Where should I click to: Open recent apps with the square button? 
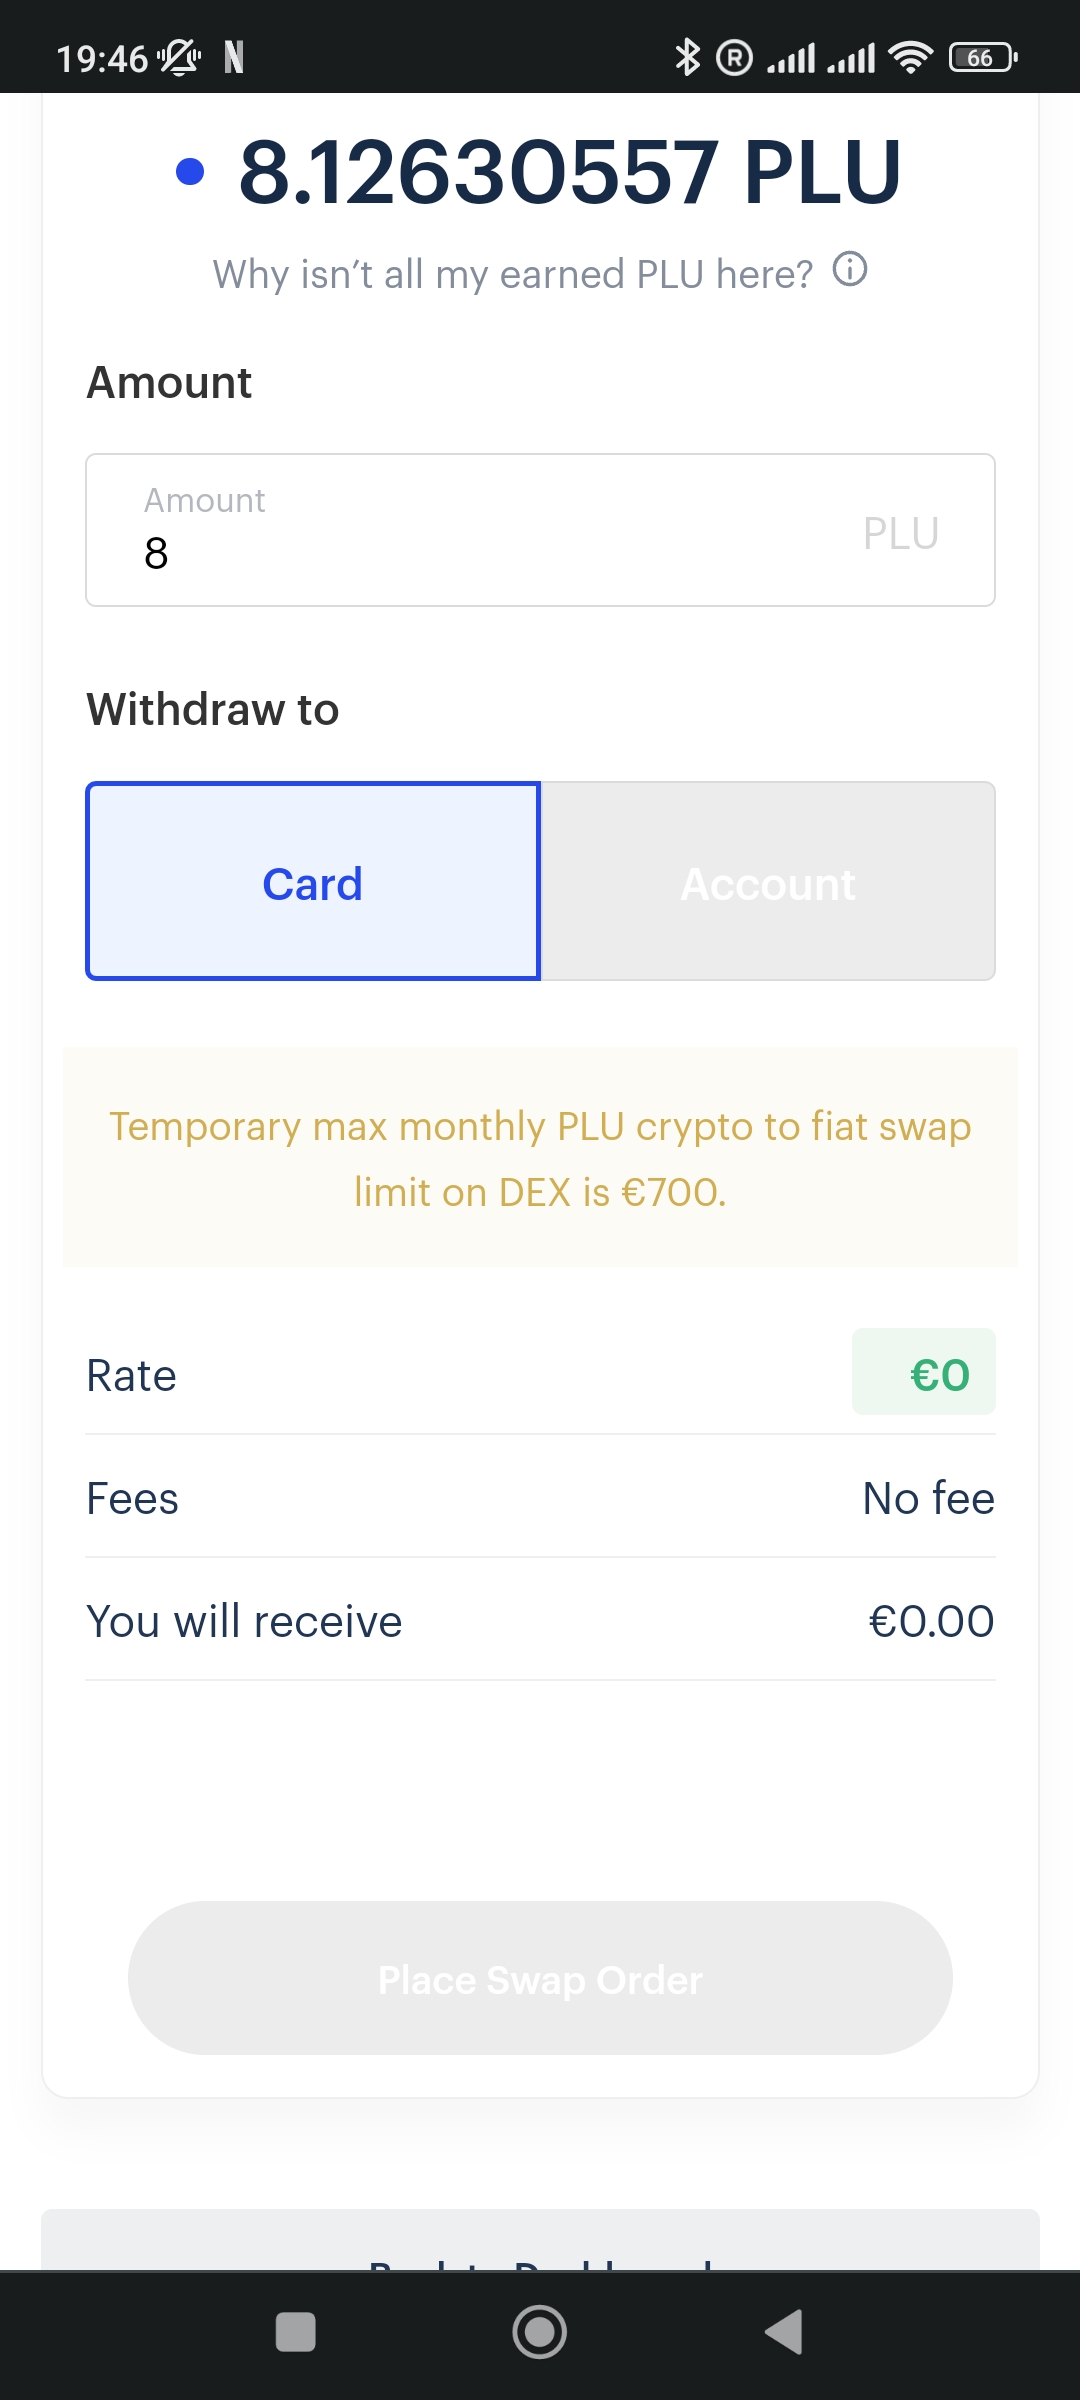(x=295, y=2332)
